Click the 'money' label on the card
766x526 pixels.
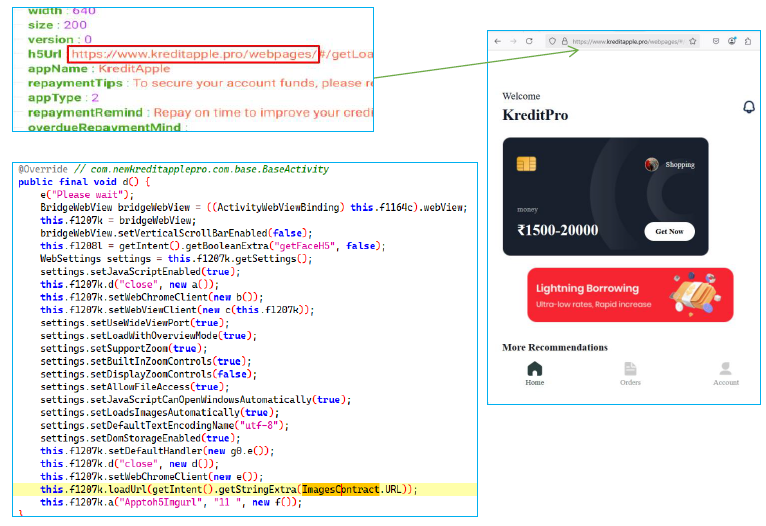pyautogui.click(x=528, y=210)
